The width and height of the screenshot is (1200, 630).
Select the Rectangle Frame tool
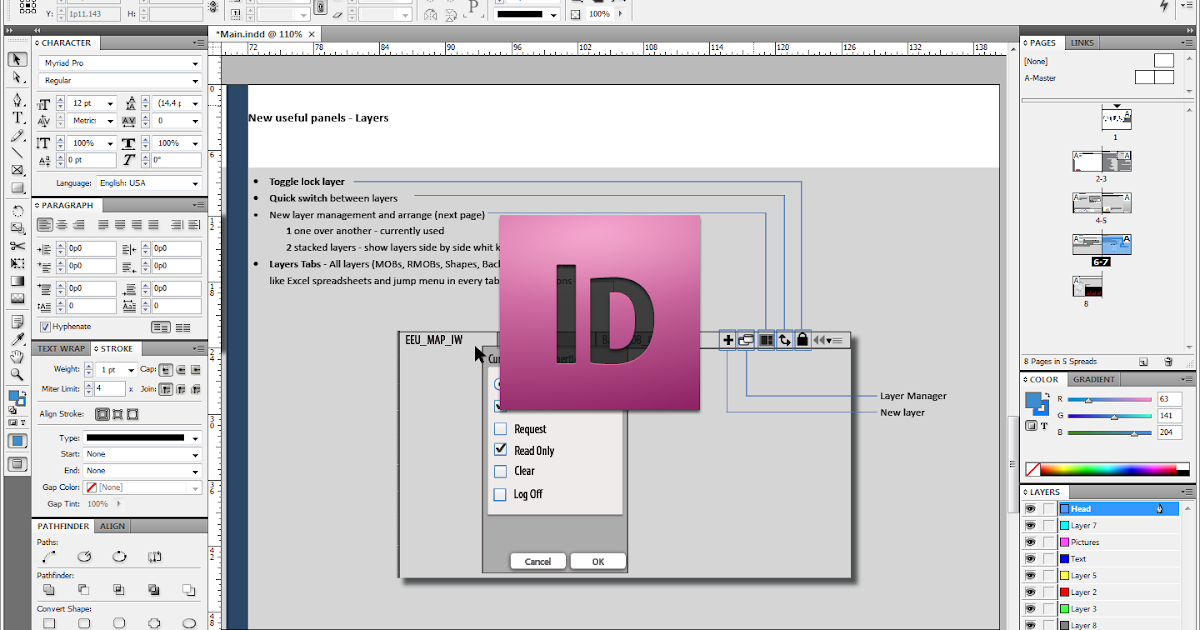(17, 170)
